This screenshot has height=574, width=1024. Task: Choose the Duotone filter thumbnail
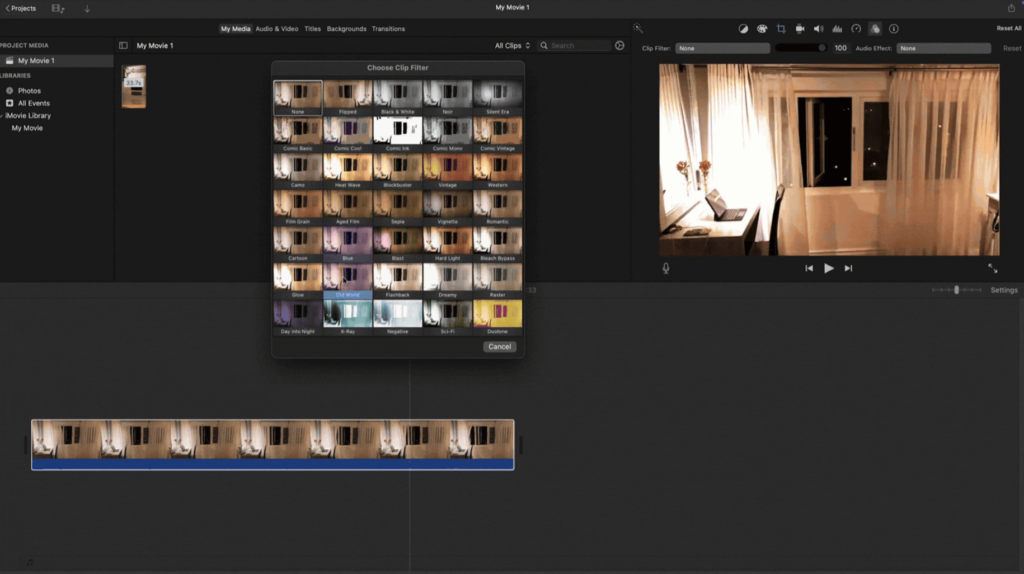[497, 315]
